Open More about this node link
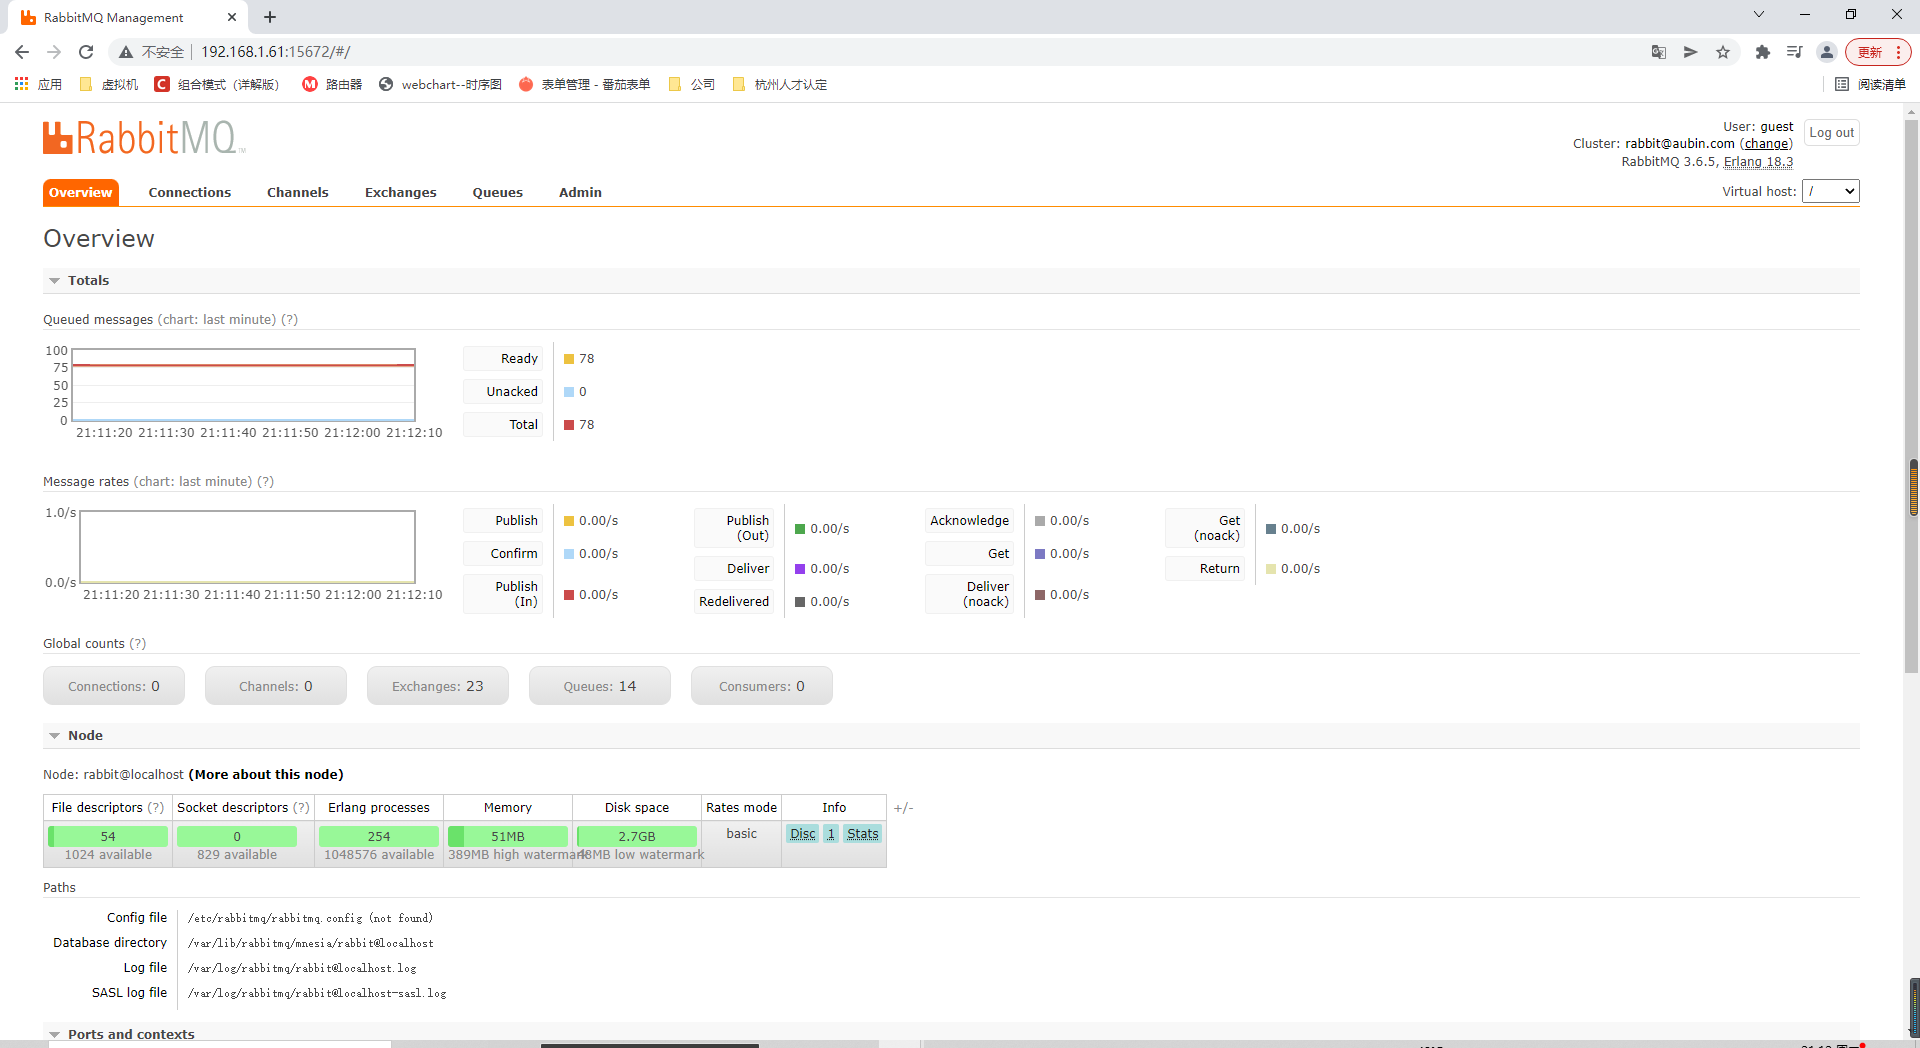The image size is (1920, 1048). (x=266, y=775)
